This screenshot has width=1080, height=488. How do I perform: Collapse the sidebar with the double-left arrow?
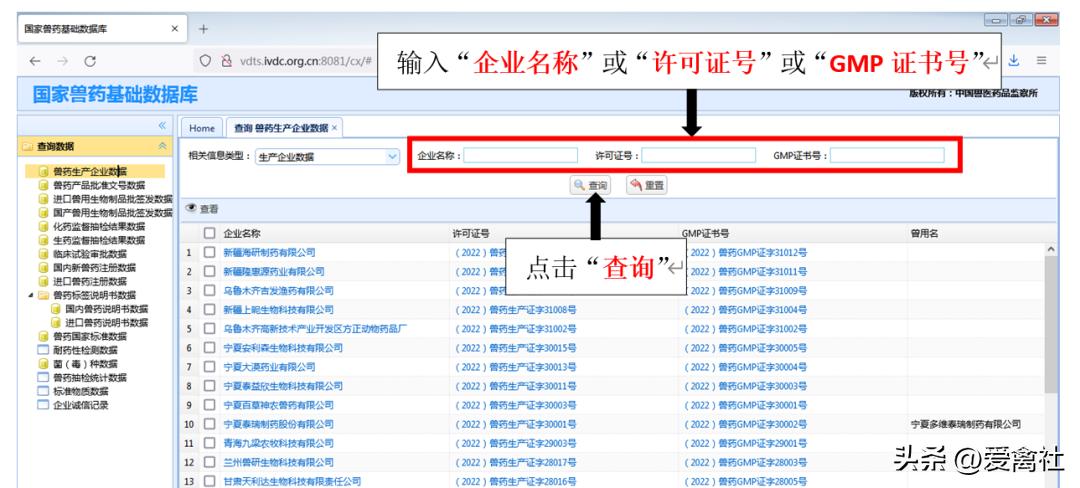click(x=162, y=125)
